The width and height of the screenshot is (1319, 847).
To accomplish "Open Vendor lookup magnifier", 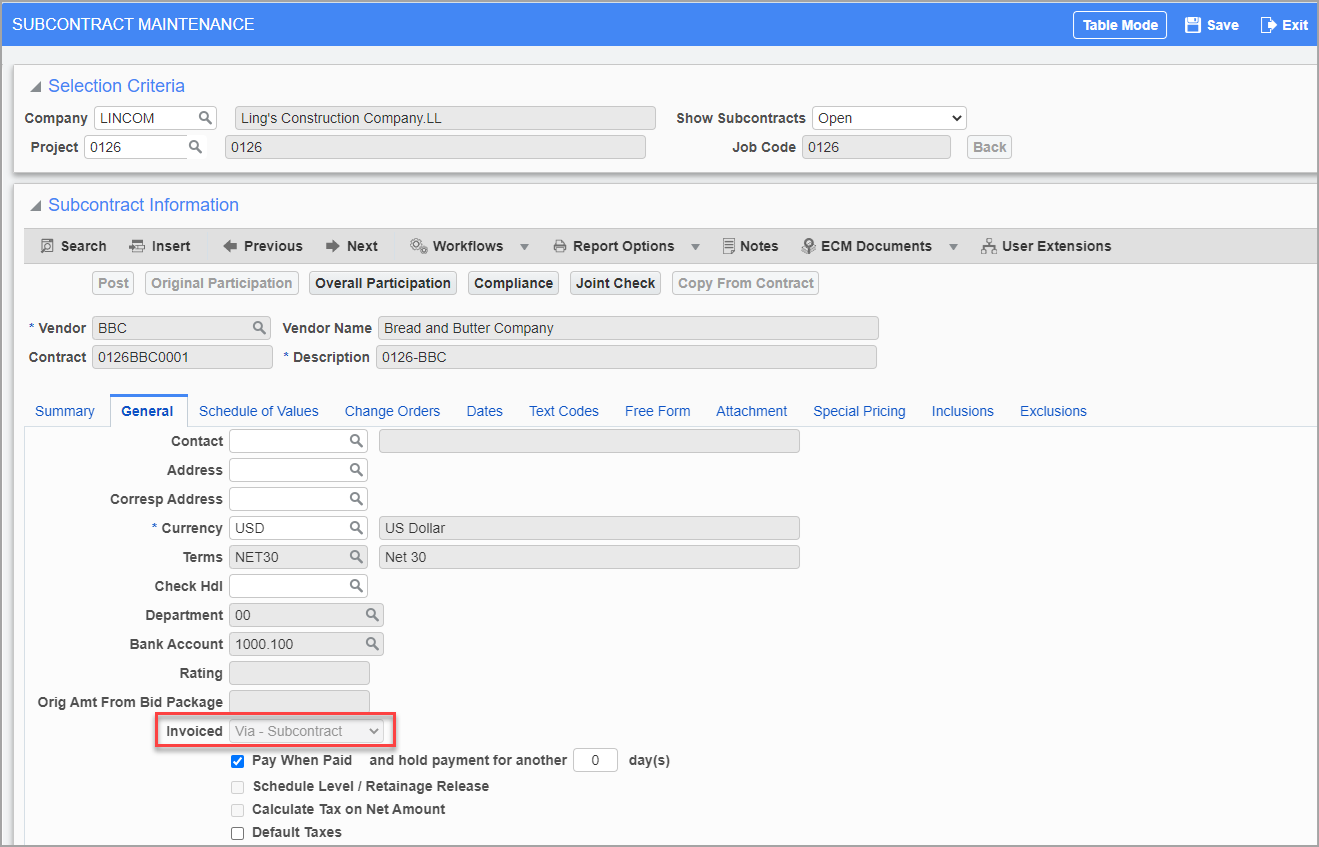I will 259,327.
